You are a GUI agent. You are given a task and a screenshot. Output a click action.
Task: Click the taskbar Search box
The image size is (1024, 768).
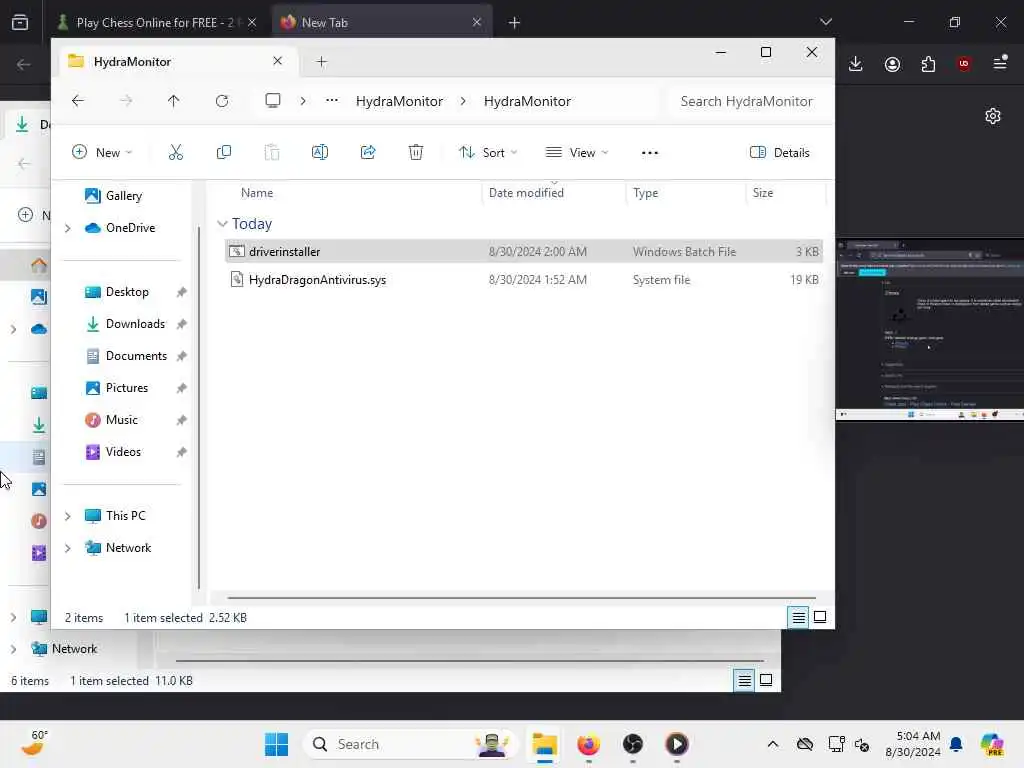click(411, 744)
